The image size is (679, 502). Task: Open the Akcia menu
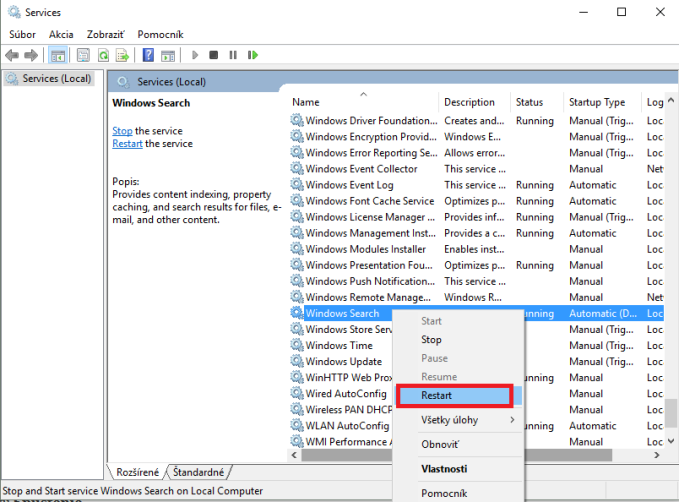(61, 34)
